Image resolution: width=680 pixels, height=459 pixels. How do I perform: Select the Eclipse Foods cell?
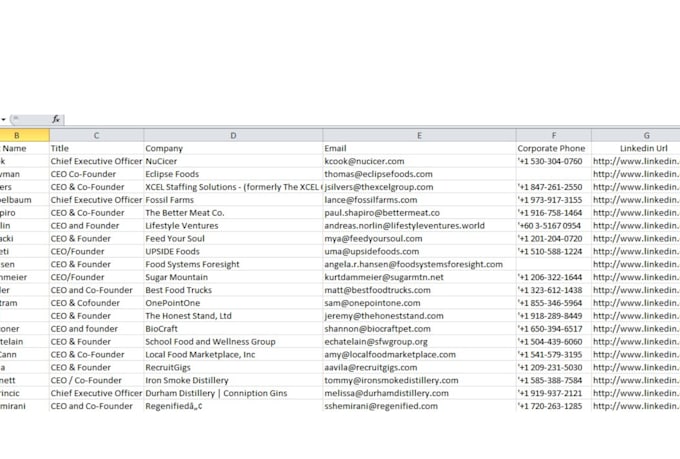[233, 174]
